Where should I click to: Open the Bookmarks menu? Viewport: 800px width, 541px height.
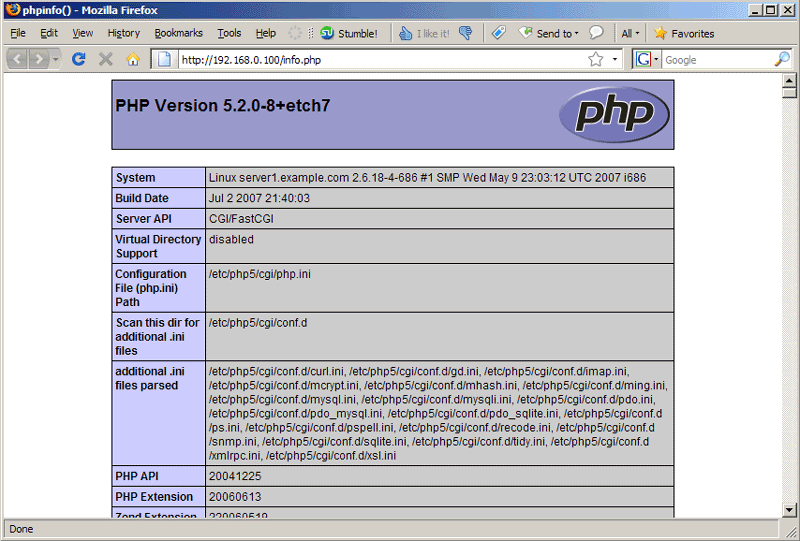pyautogui.click(x=179, y=33)
